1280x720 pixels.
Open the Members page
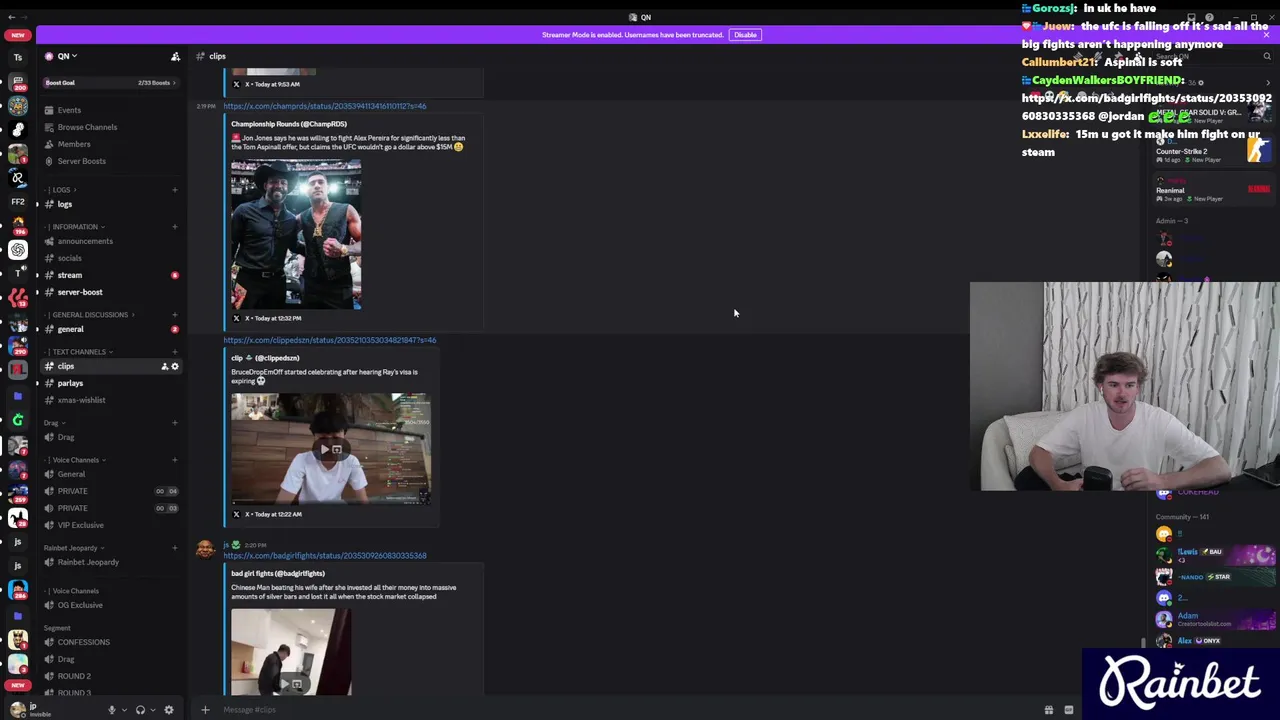(x=74, y=144)
